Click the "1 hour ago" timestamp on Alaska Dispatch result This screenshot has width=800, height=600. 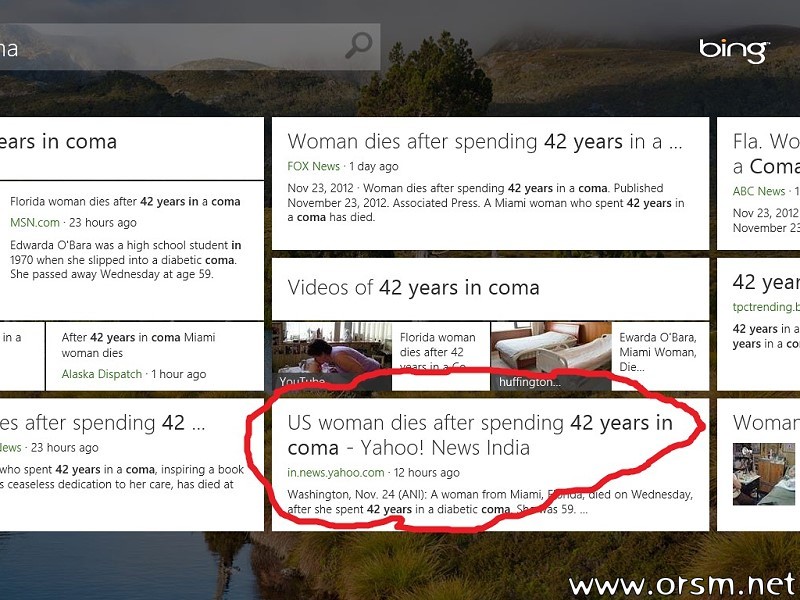coord(179,374)
